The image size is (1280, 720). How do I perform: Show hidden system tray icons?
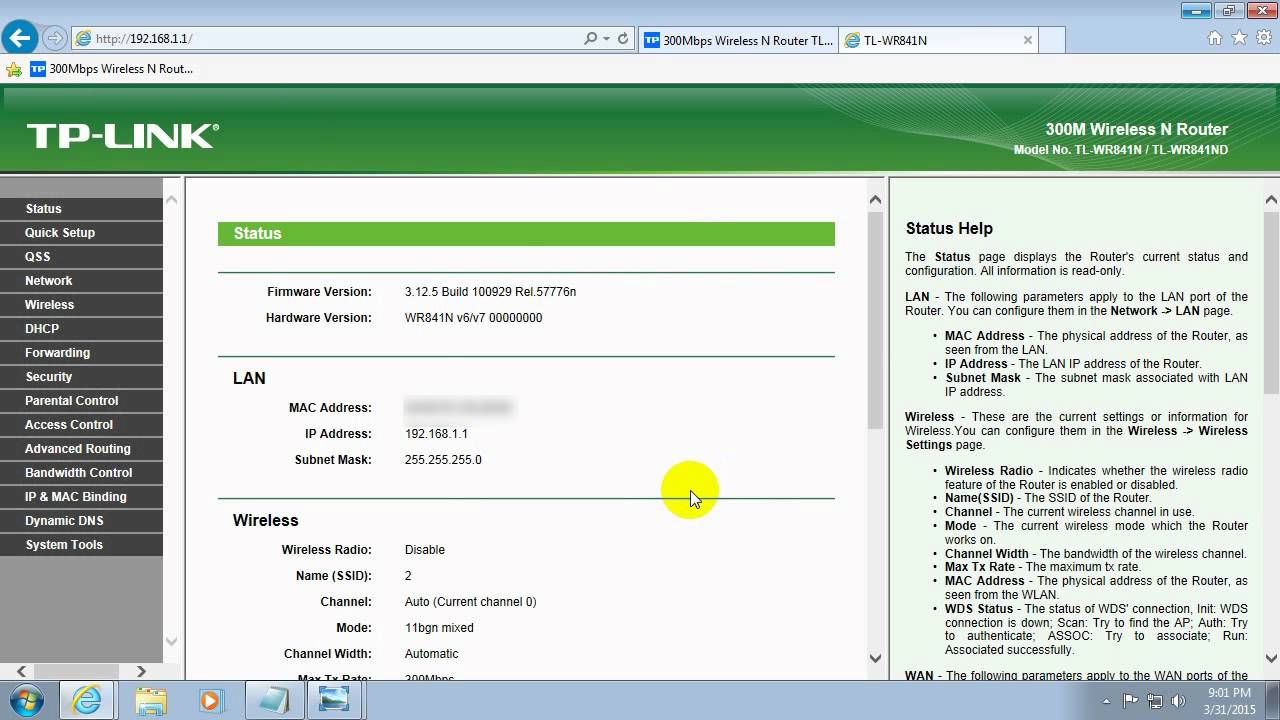1106,700
